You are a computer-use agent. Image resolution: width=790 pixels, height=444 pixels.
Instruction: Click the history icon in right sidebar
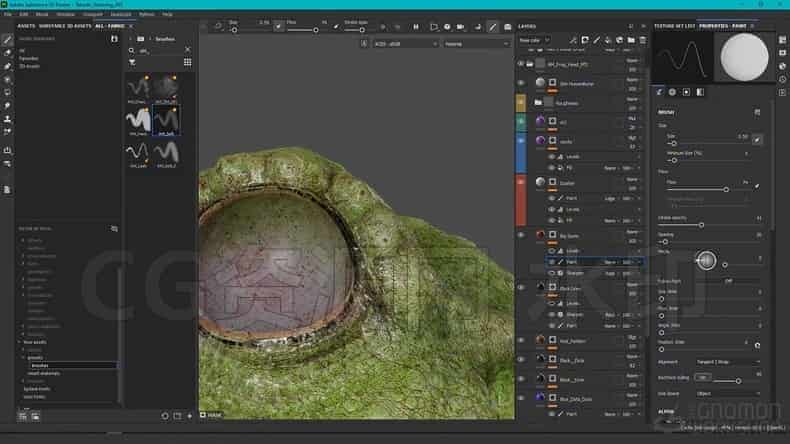pyautogui.click(x=782, y=79)
